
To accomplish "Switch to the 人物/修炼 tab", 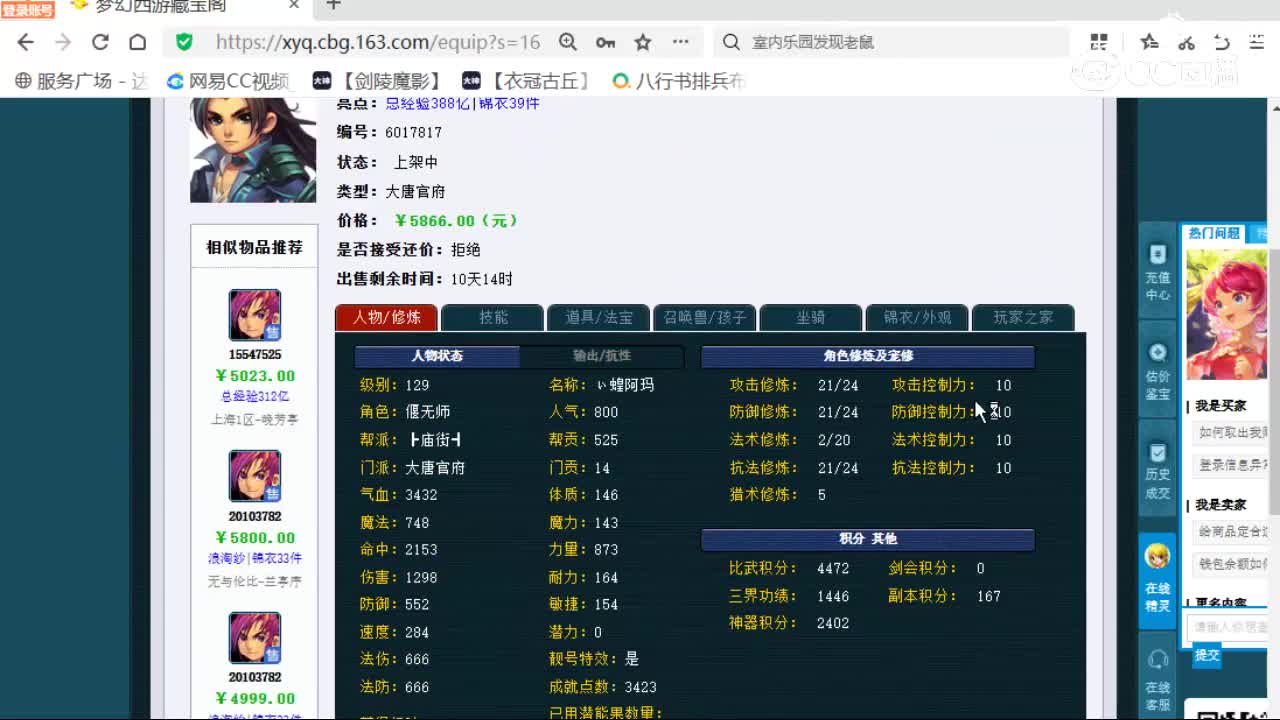I will (386, 317).
